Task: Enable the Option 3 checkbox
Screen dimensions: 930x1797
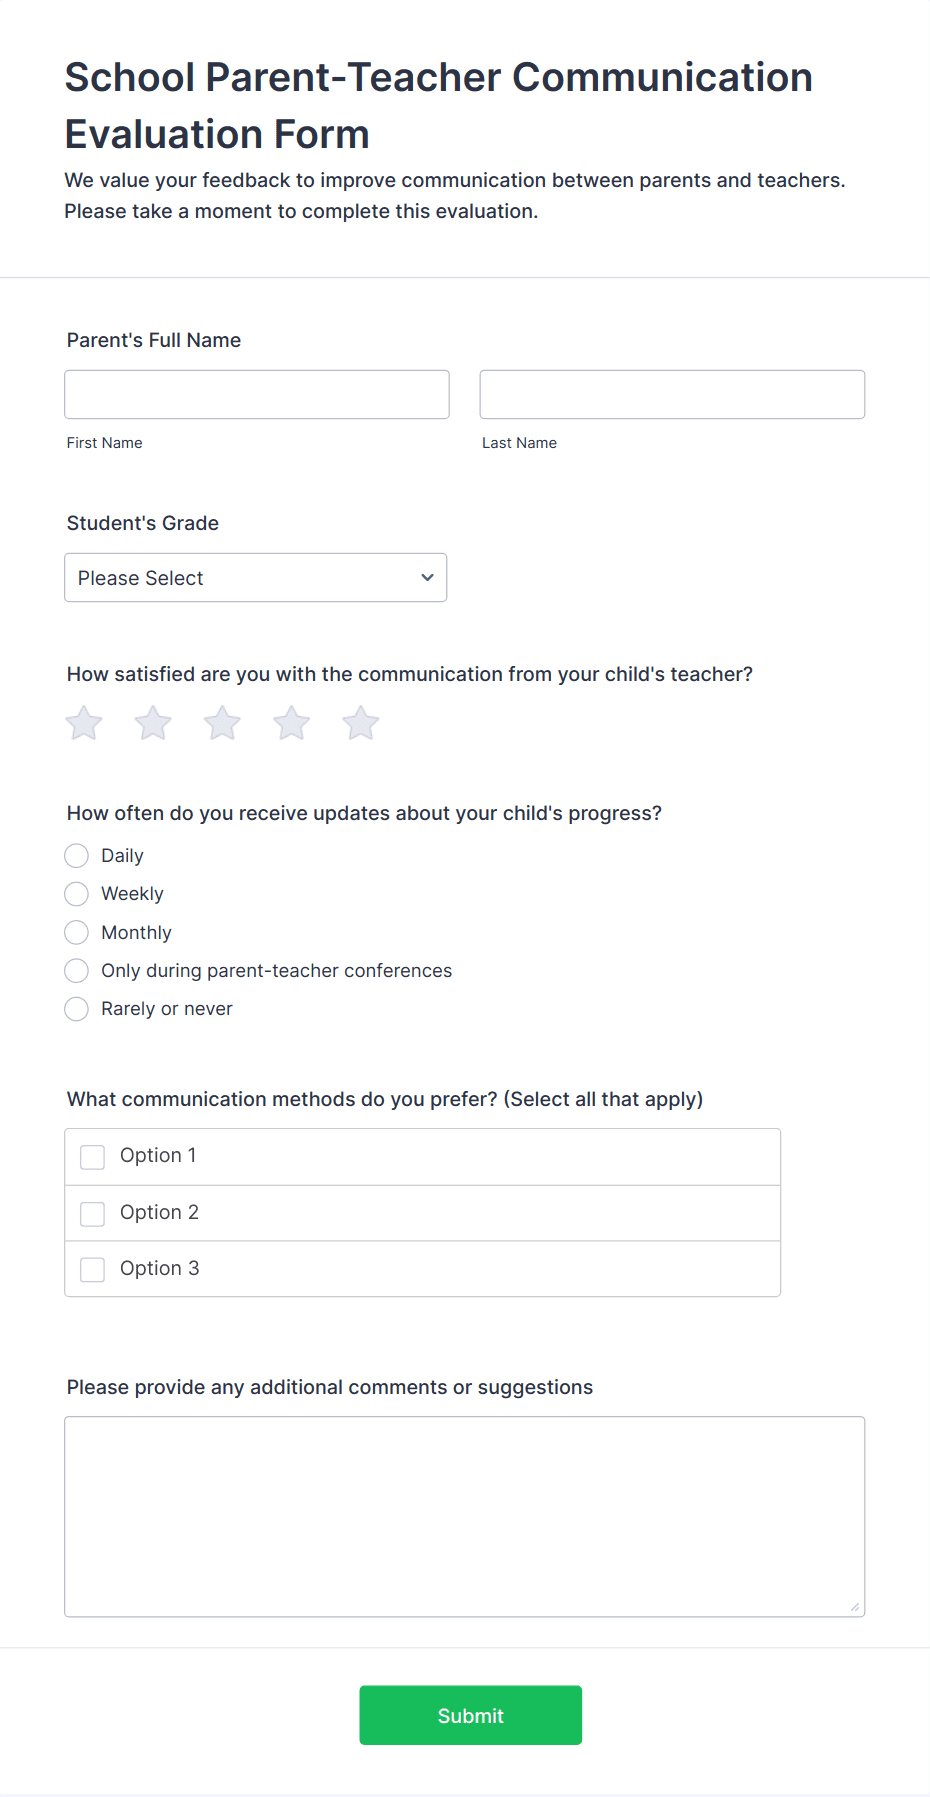Action: [x=92, y=1270]
